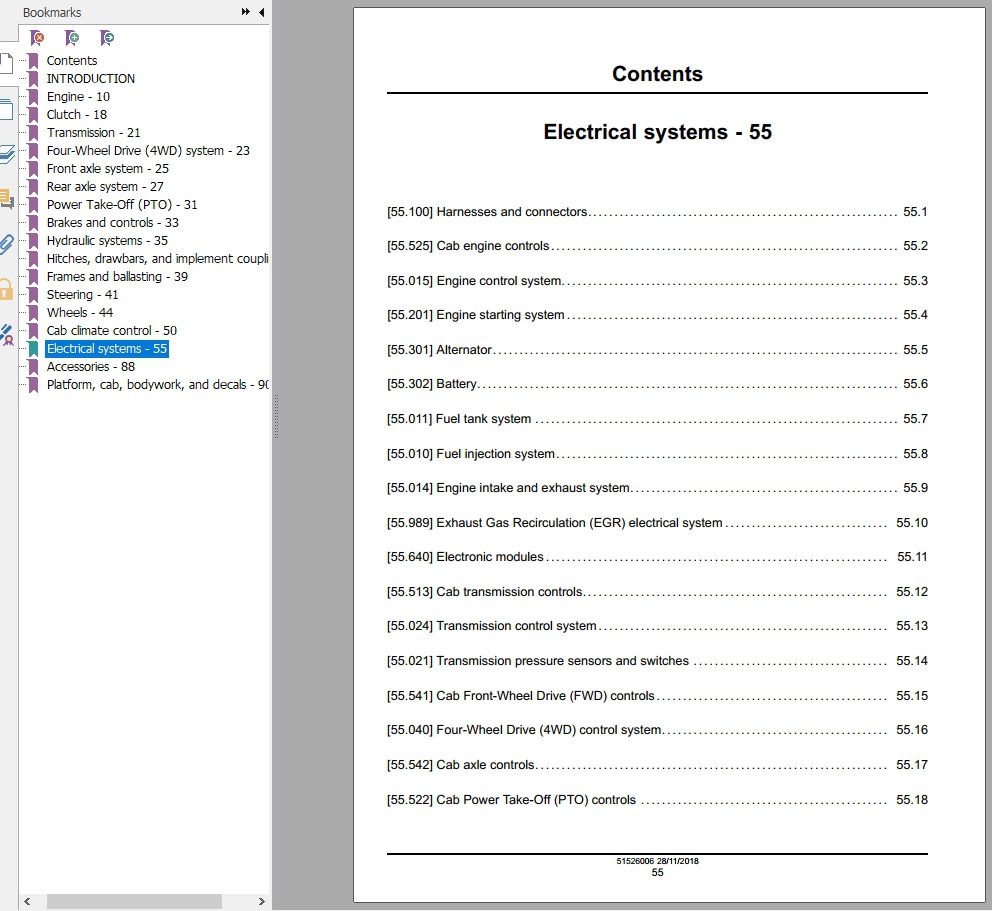The width and height of the screenshot is (992, 911).
Task: Select Hitches, drawbars, and implement coupling bookmark
Action: [158, 259]
